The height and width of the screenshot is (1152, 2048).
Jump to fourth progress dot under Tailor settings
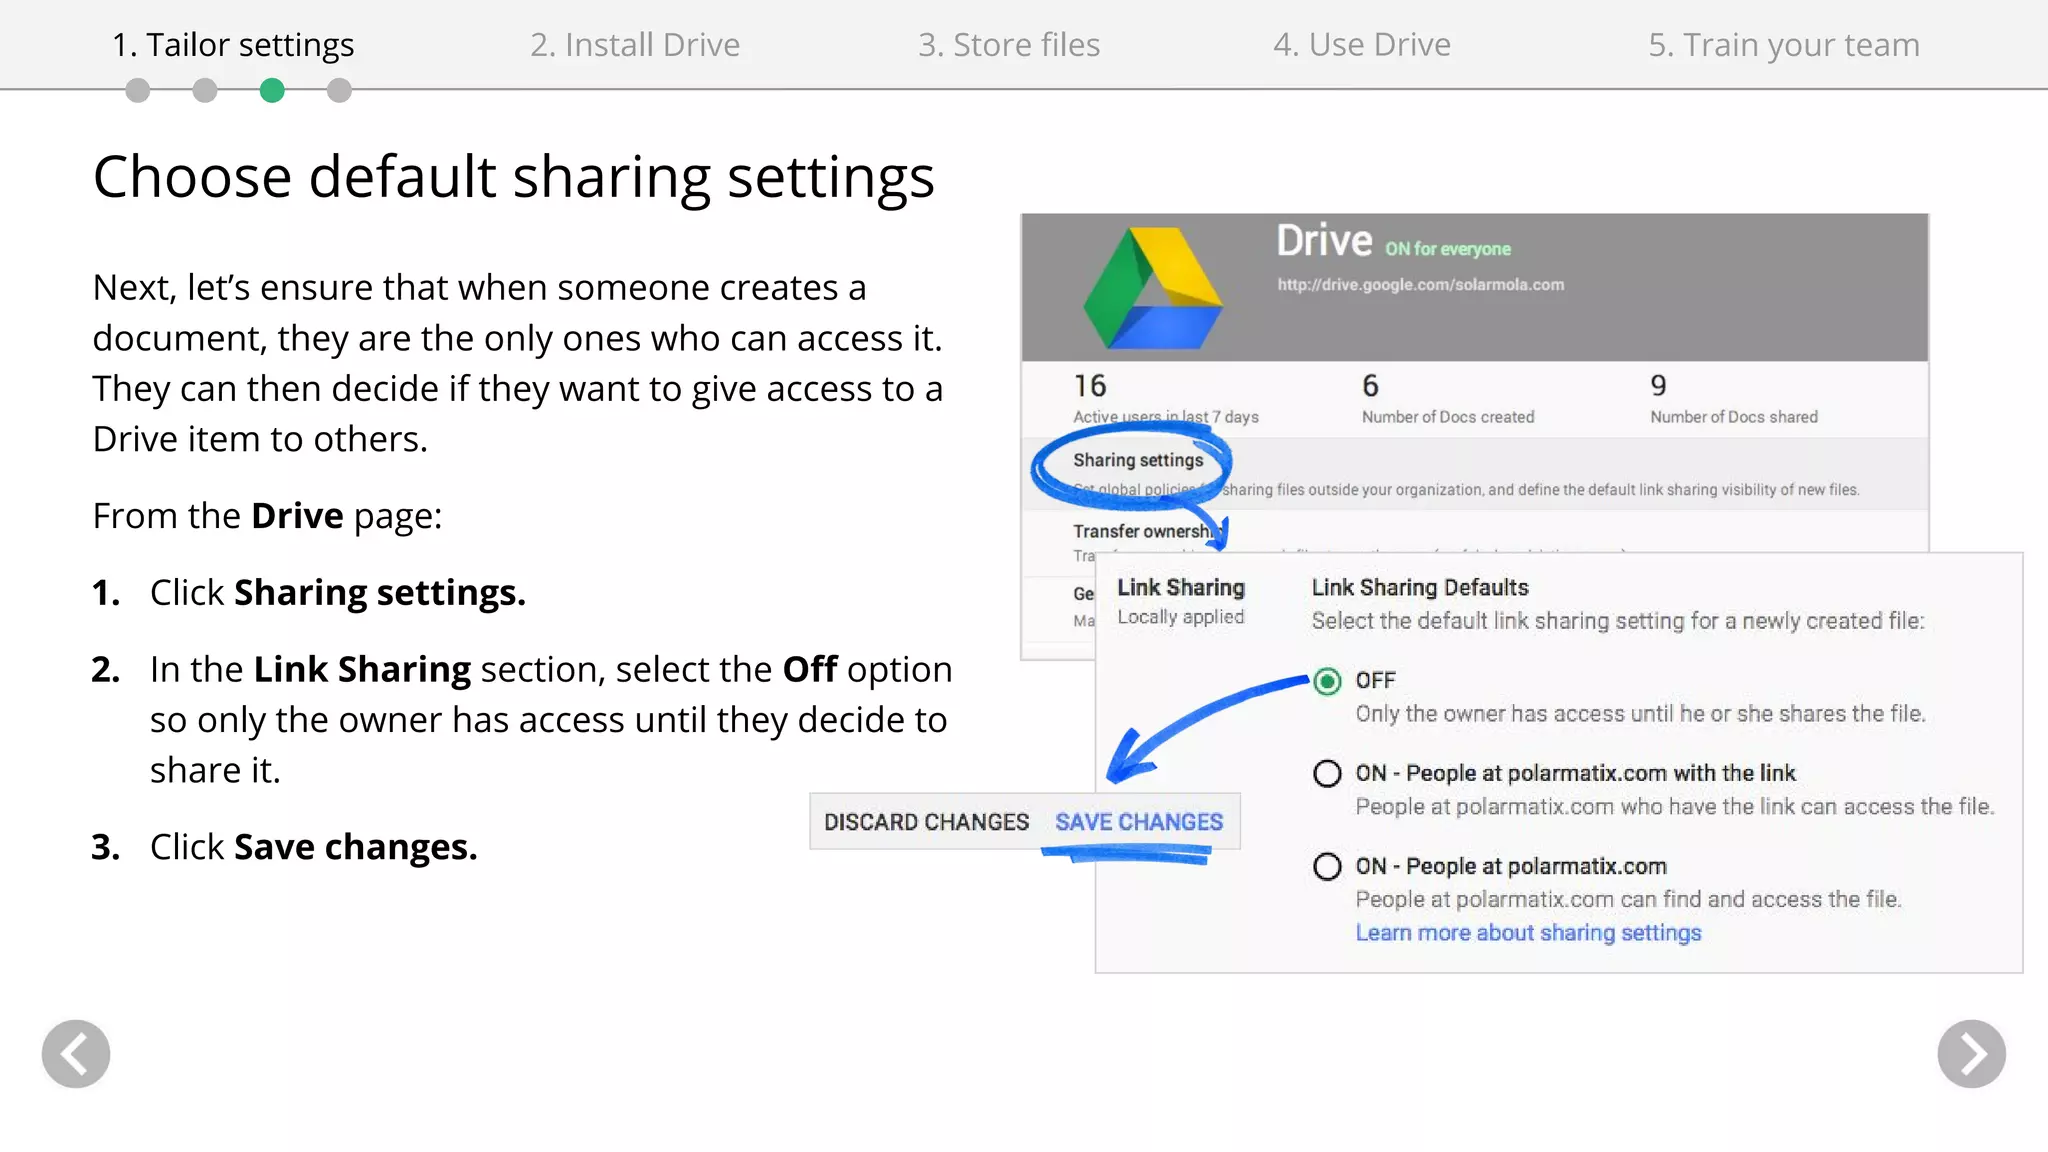tap(339, 91)
